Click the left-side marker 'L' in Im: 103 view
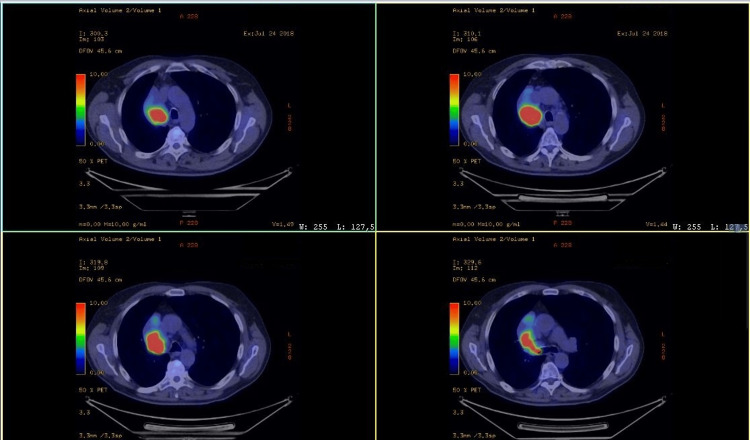 (x=289, y=105)
